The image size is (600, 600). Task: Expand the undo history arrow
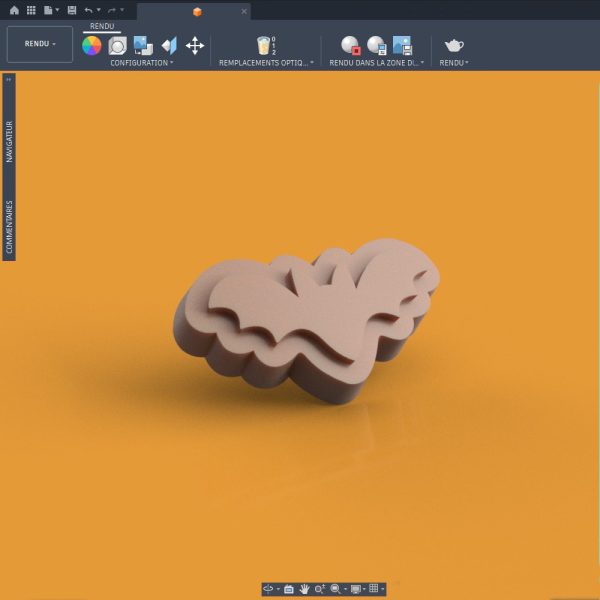(98, 10)
